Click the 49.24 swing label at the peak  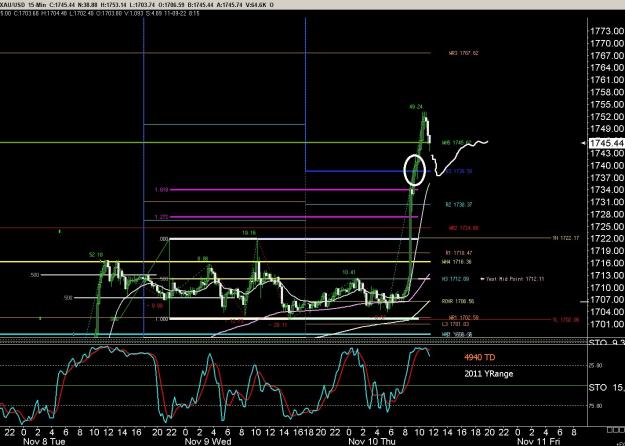415,106
